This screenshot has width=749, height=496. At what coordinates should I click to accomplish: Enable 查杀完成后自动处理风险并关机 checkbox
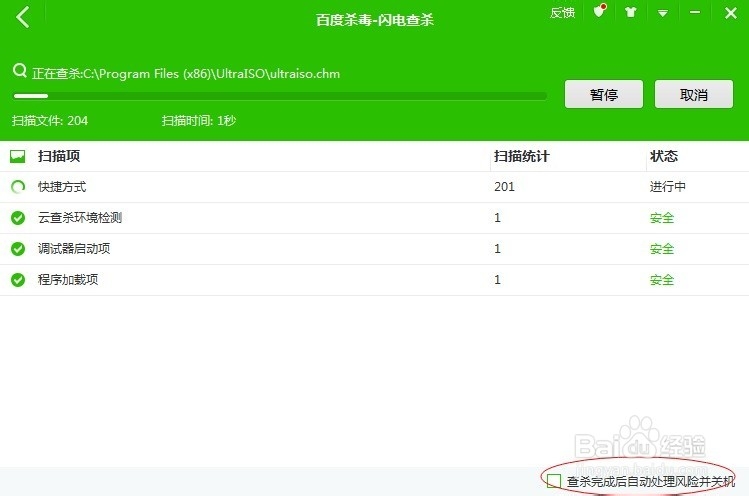click(x=554, y=481)
